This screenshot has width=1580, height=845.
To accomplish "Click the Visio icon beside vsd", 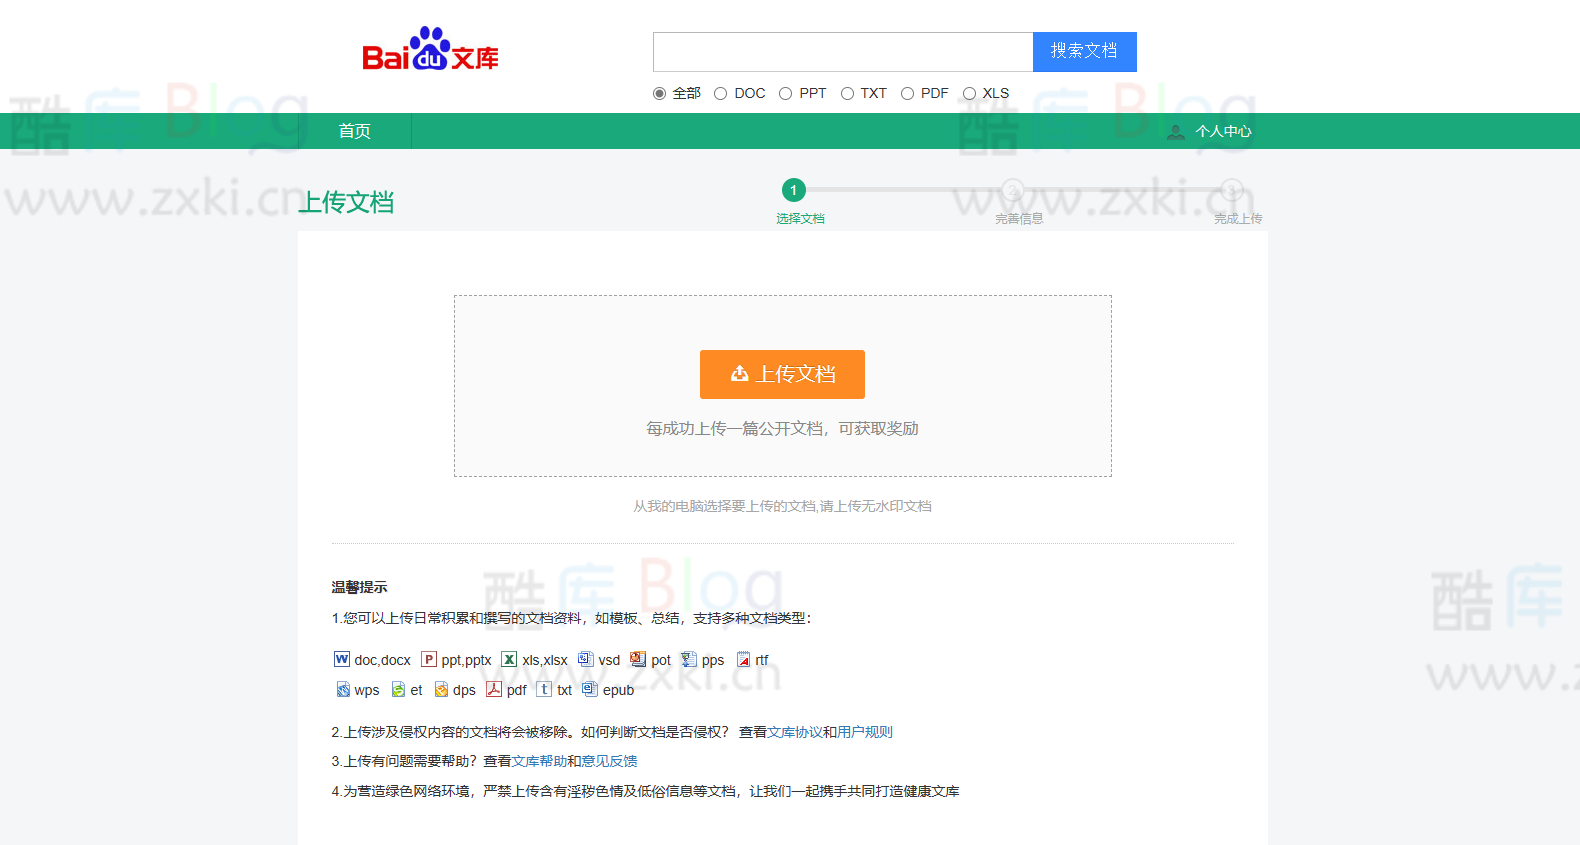I will [586, 659].
